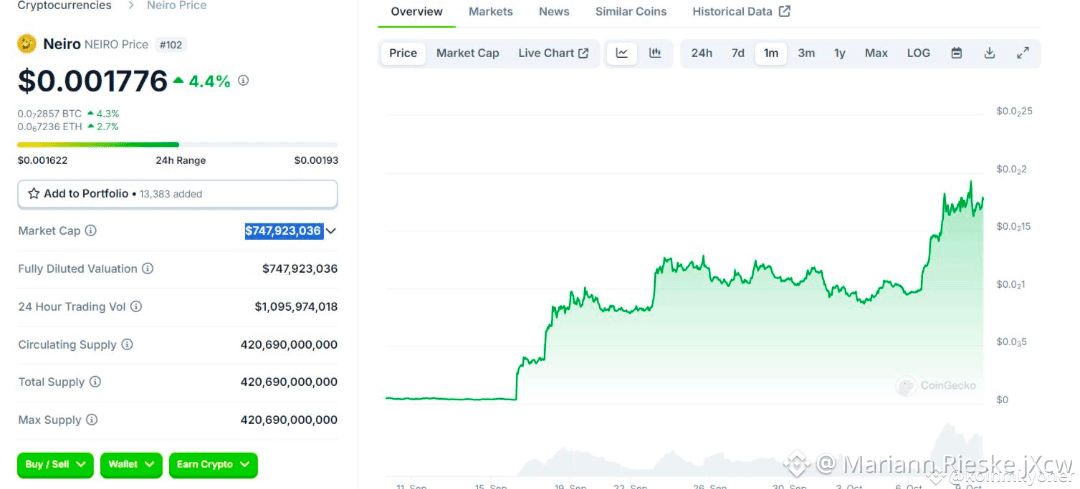Click the star icon in Add to Portfolio
Screen dimensions: 1080x489
click(33, 194)
